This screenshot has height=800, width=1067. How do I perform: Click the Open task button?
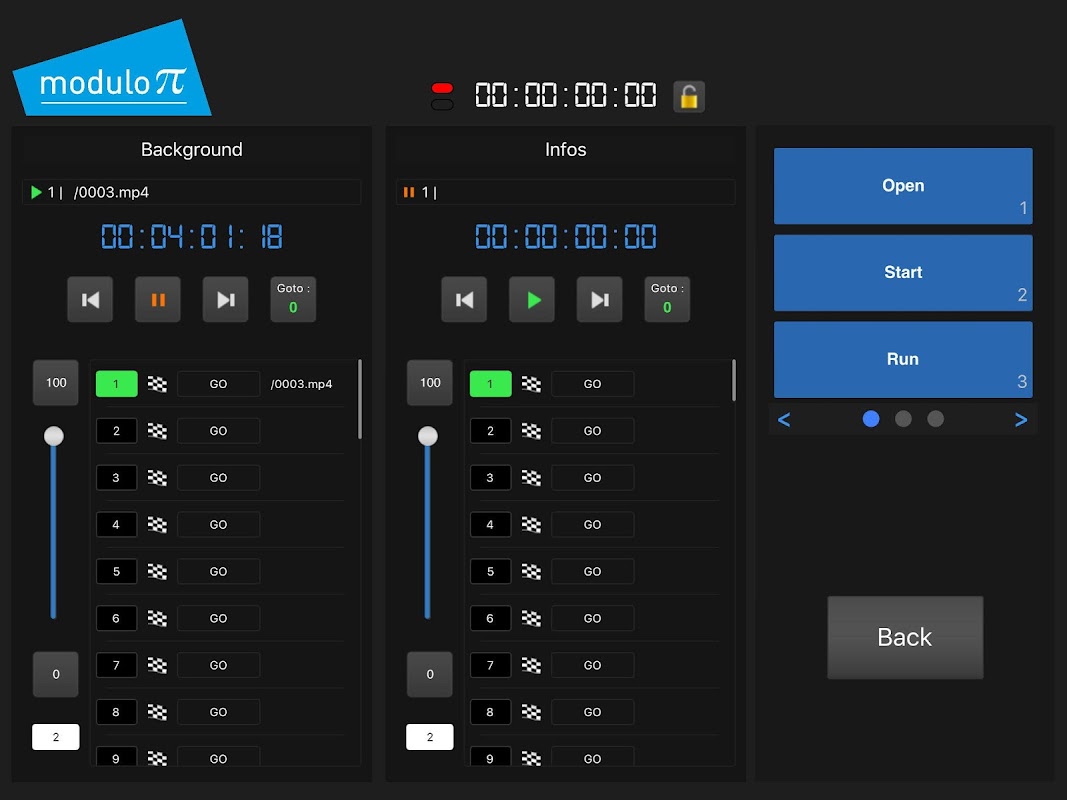903,186
